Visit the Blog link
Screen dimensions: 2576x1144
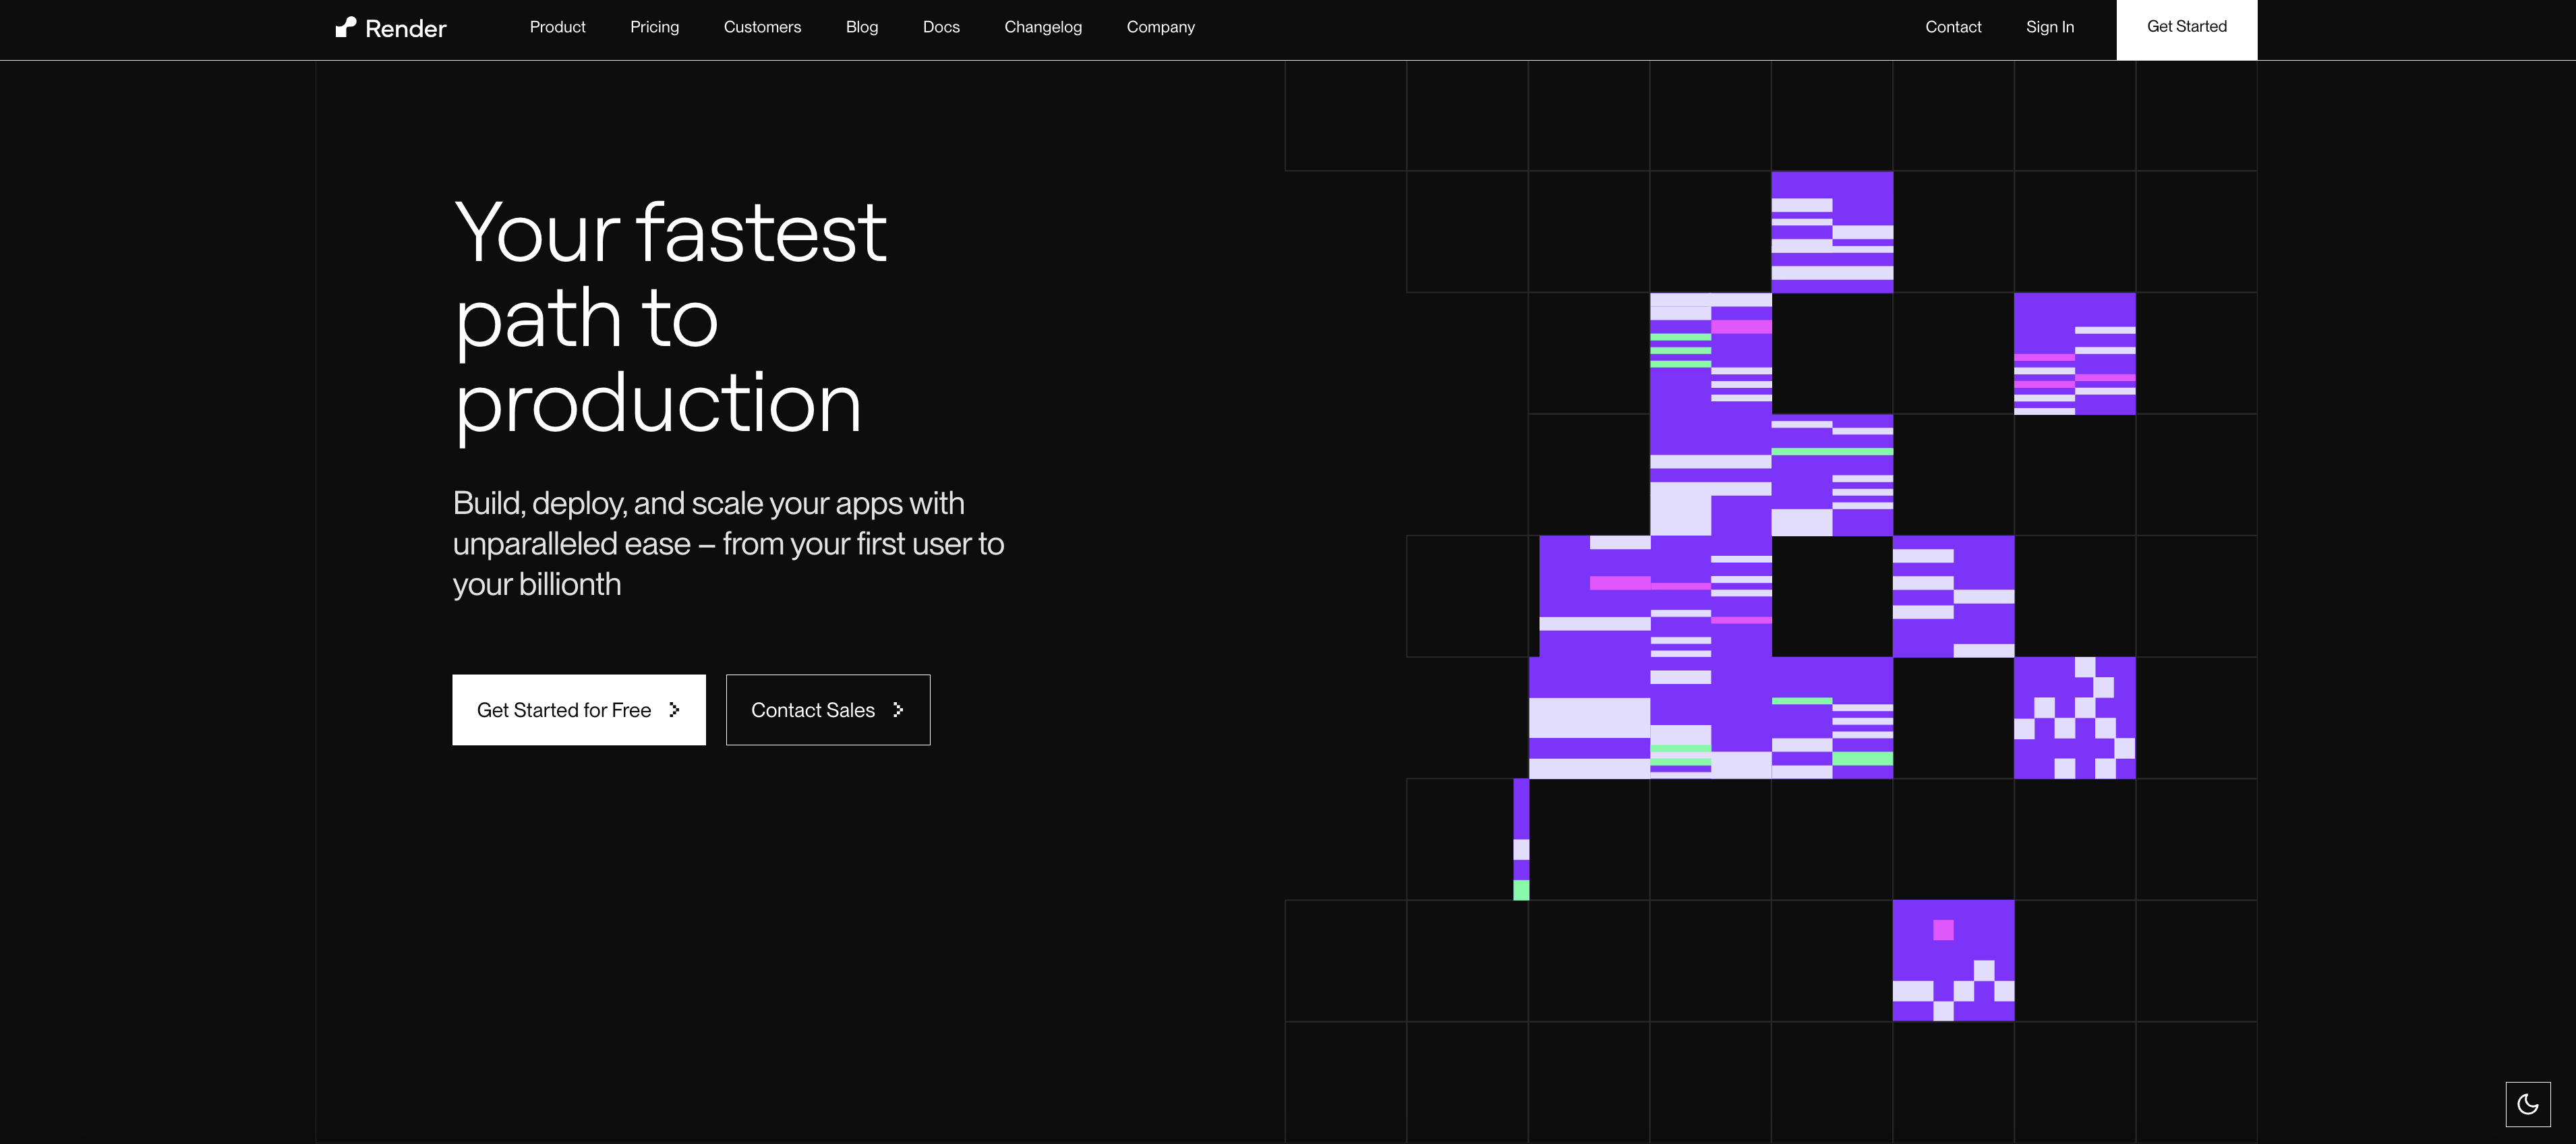(861, 27)
